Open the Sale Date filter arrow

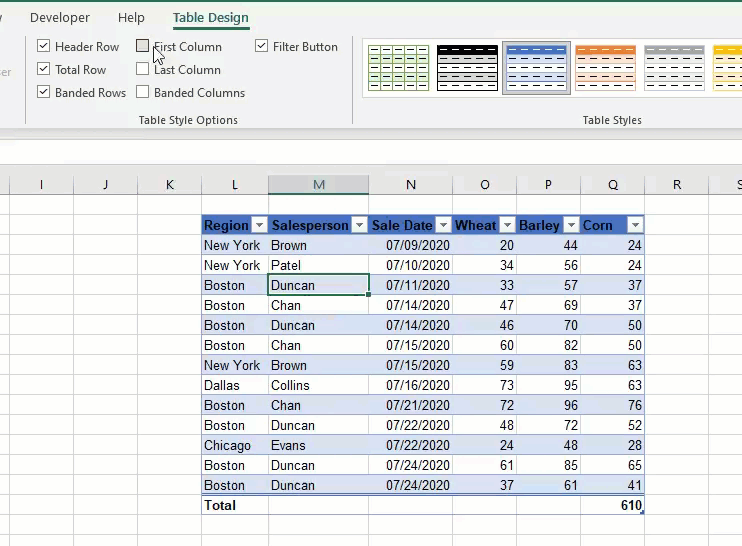(443, 226)
